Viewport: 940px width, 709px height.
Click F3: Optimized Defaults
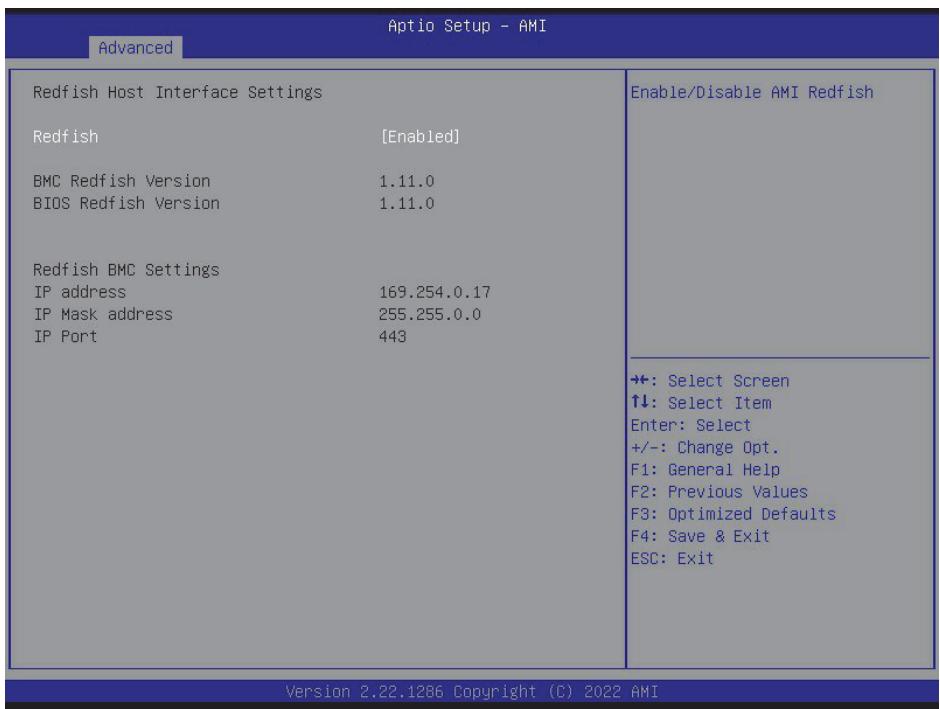point(733,514)
